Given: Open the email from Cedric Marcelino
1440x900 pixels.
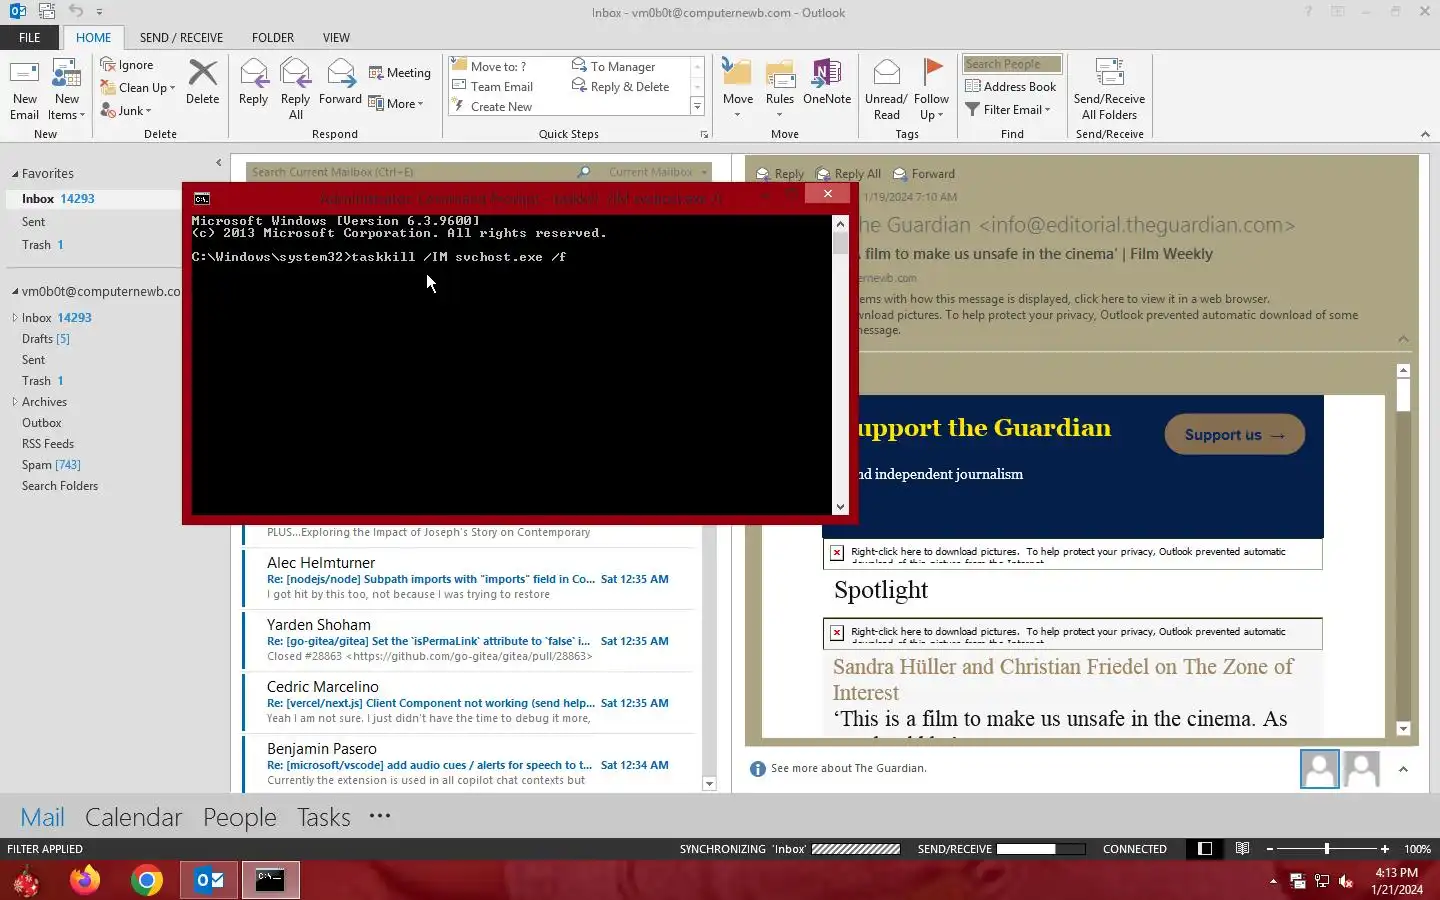Looking at the screenshot, I should (x=468, y=702).
